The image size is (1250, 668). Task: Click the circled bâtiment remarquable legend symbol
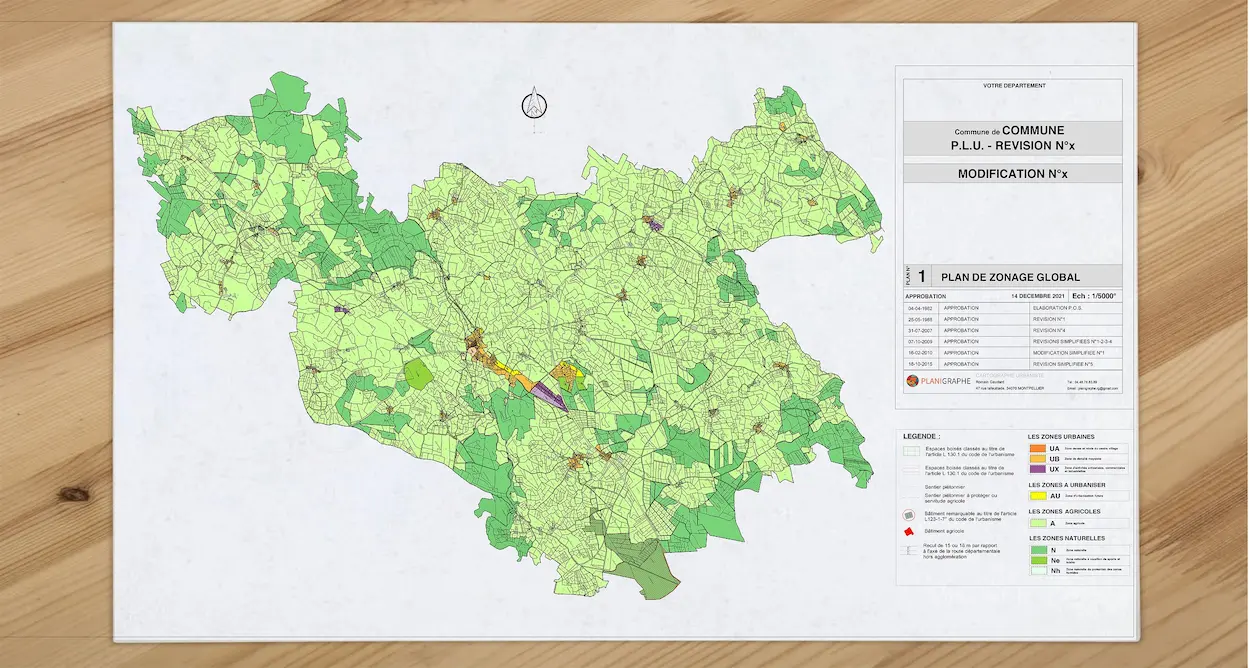tap(910, 513)
